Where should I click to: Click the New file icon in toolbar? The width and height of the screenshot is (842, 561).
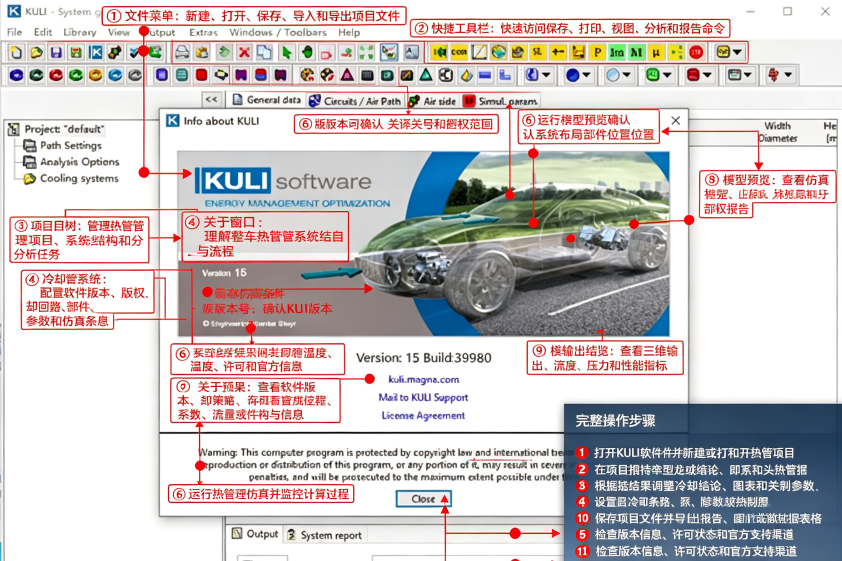click(17, 52)
